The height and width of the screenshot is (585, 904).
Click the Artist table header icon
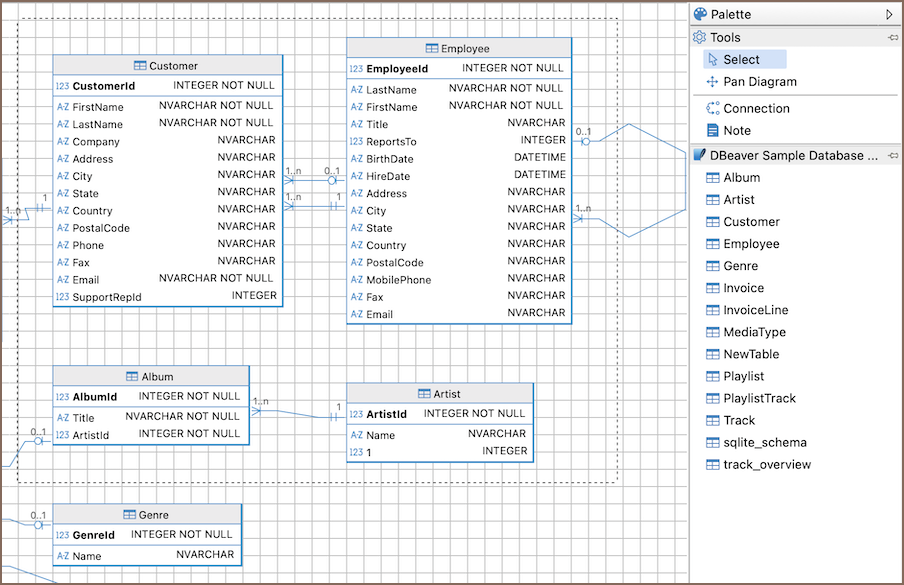(424, 394)
